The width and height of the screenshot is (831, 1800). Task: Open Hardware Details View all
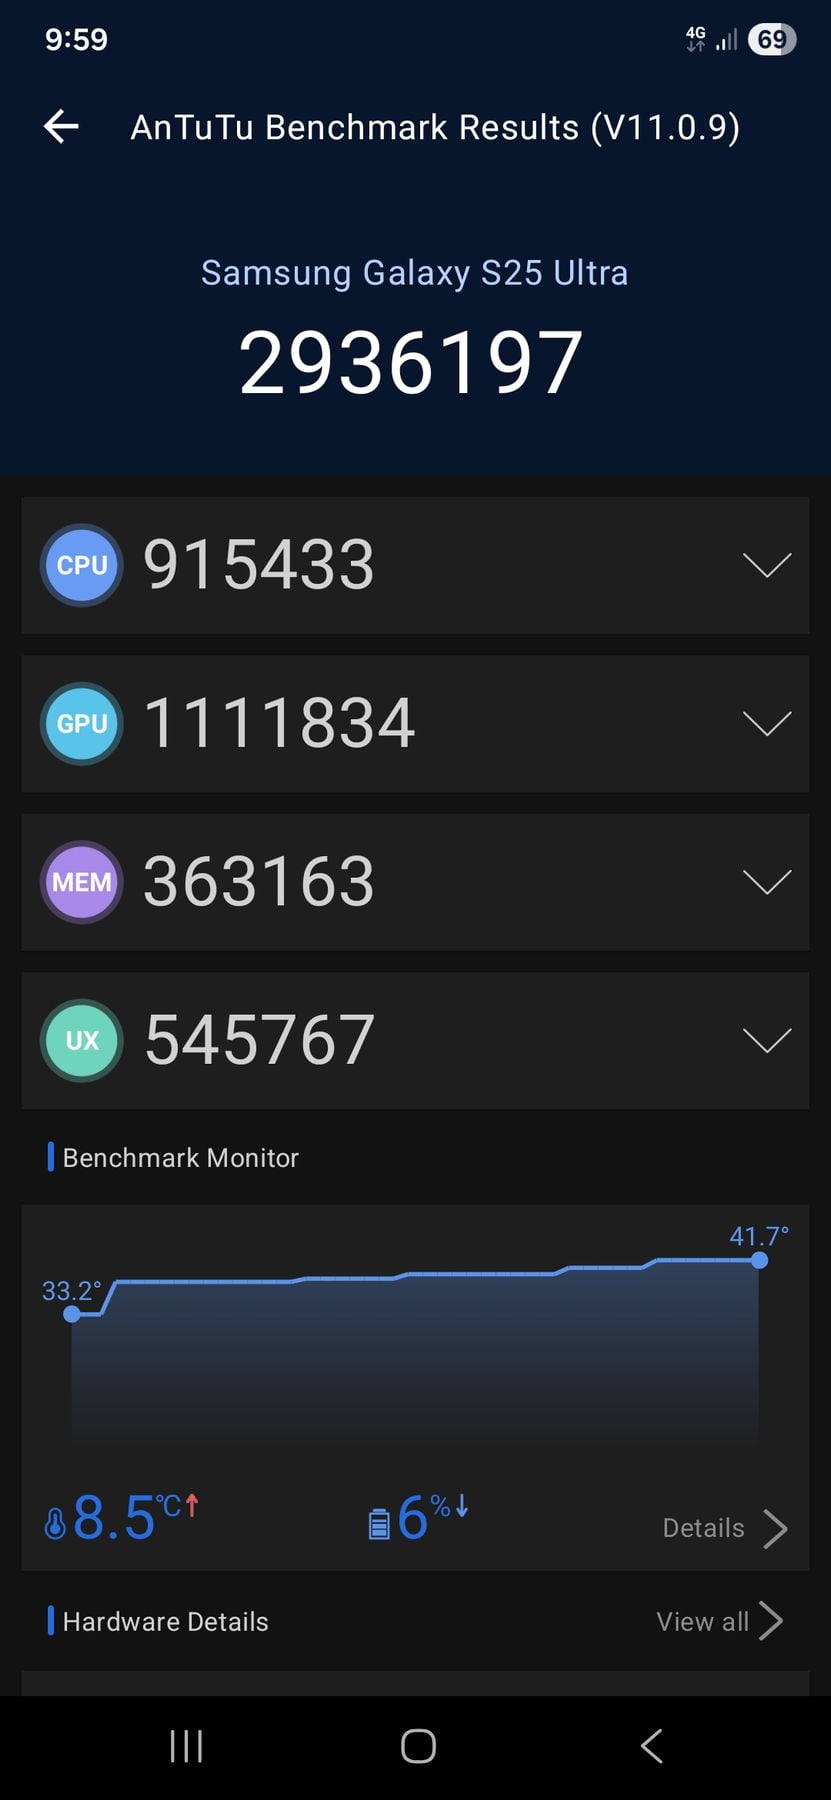[719, 1621]
